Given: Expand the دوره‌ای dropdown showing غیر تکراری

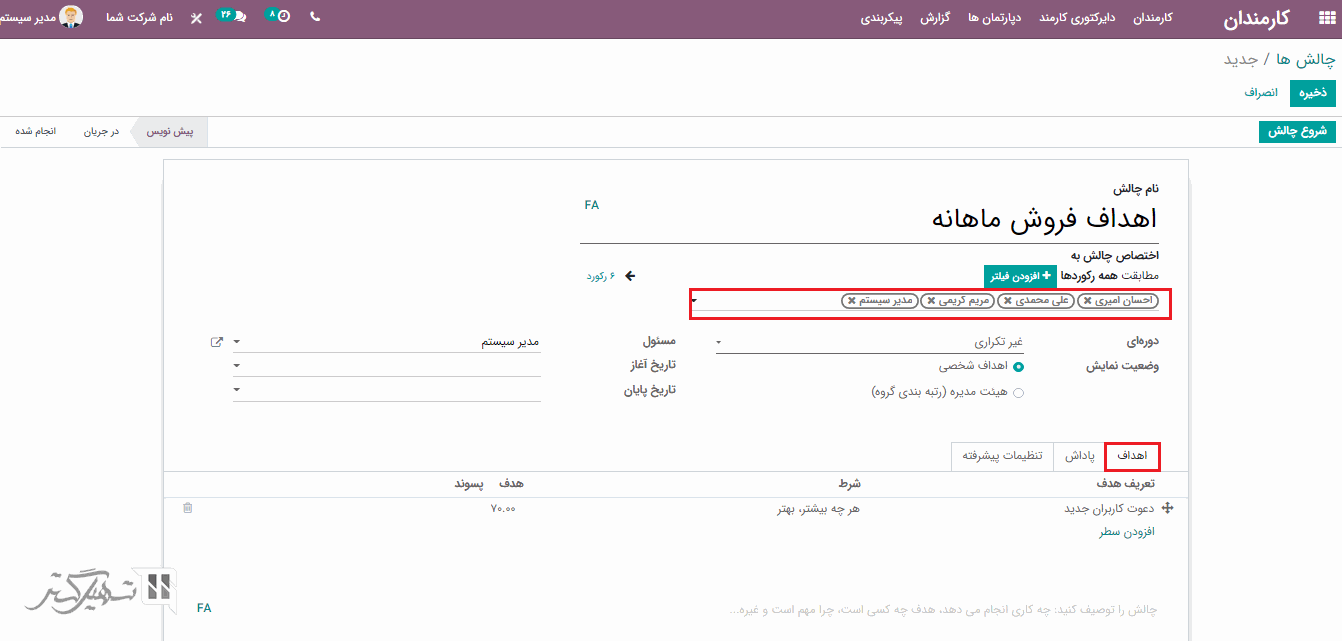Looking at the screenshot, I should coord(869,342).
